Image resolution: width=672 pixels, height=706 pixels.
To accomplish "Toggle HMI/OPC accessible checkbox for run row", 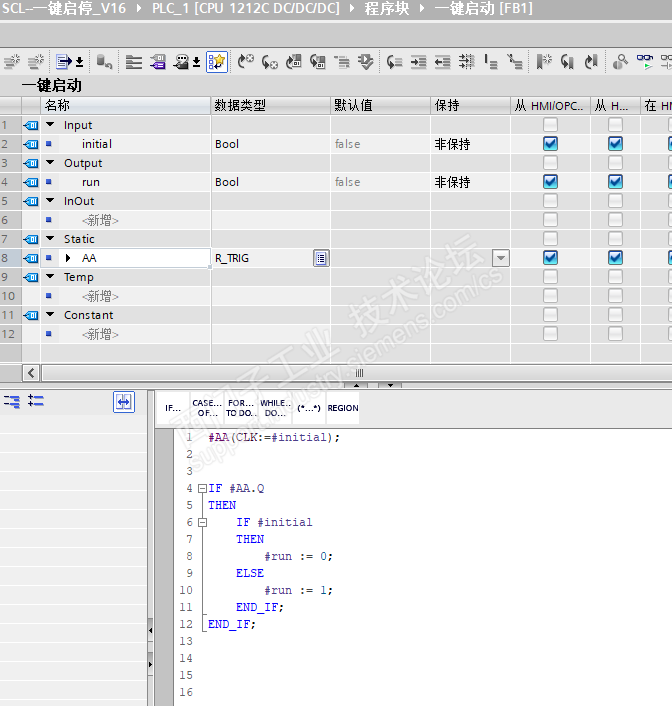I will tap(550, 182).
